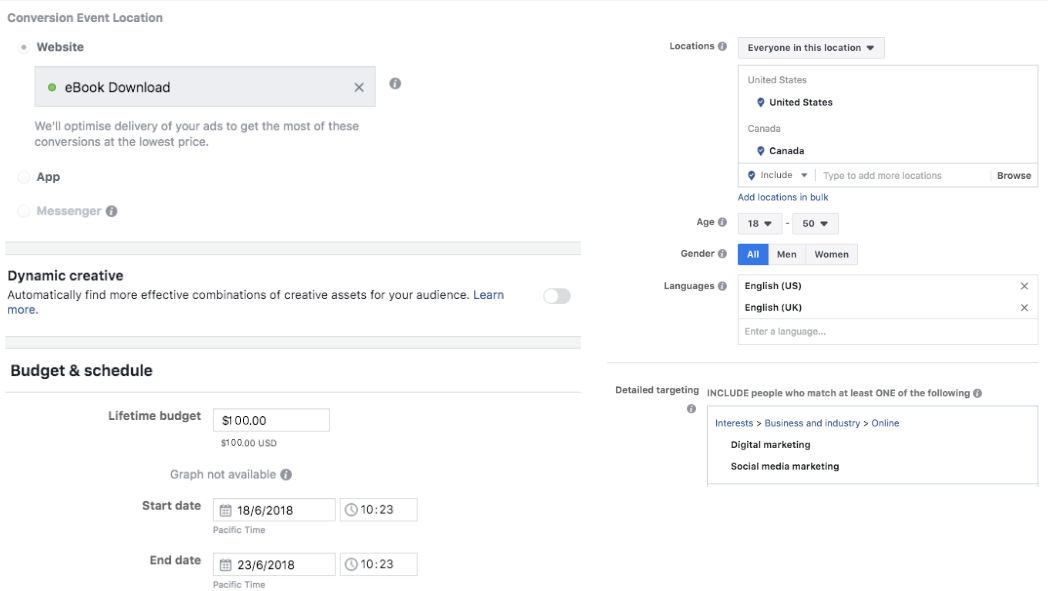
Task: Open the Everyone in this location dropdown
Action: [810, 48]
